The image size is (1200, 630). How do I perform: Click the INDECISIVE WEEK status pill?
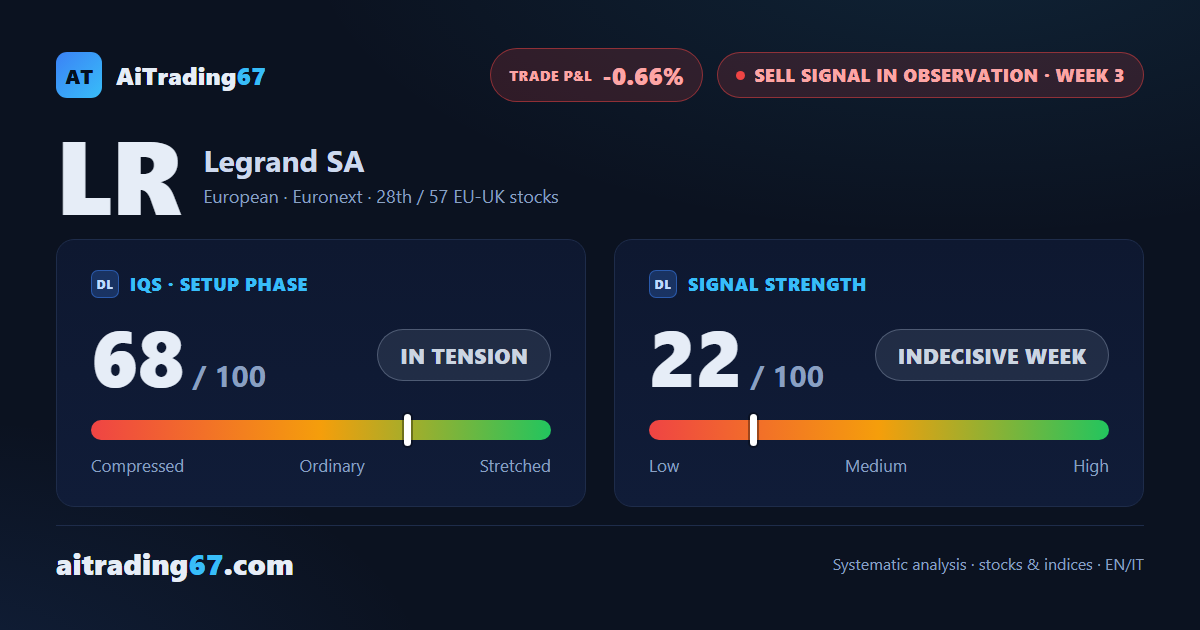coord(992,355)
